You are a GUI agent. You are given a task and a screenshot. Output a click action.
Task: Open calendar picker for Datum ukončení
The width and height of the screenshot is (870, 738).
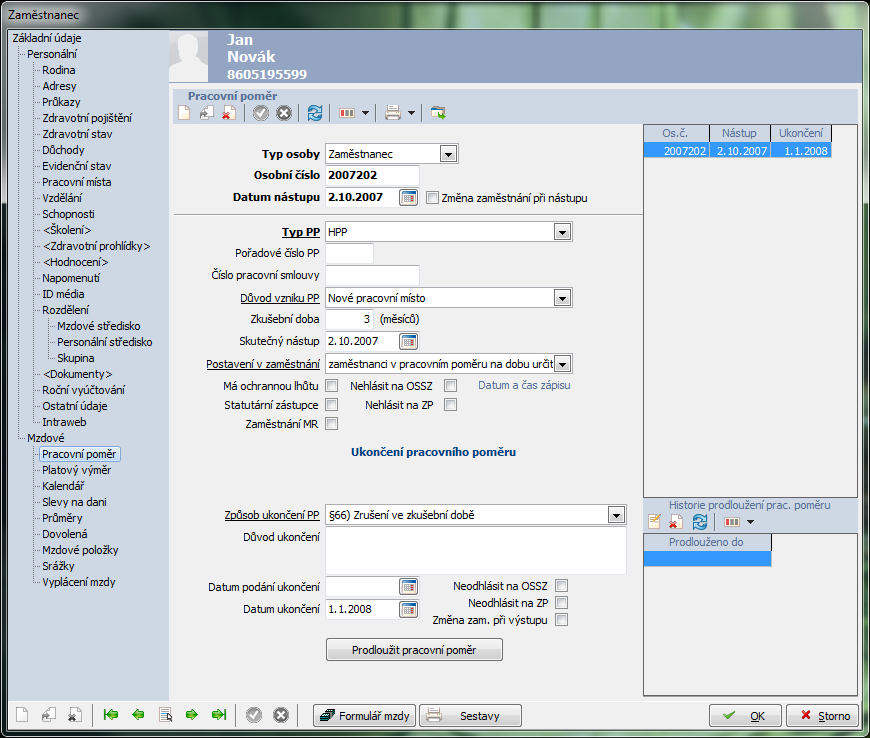pos(408,609)
